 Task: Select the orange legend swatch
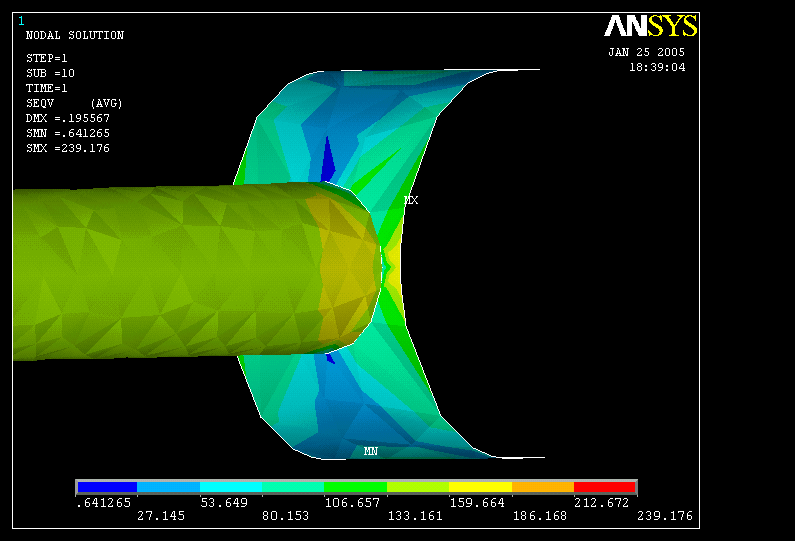click(543, 487)
